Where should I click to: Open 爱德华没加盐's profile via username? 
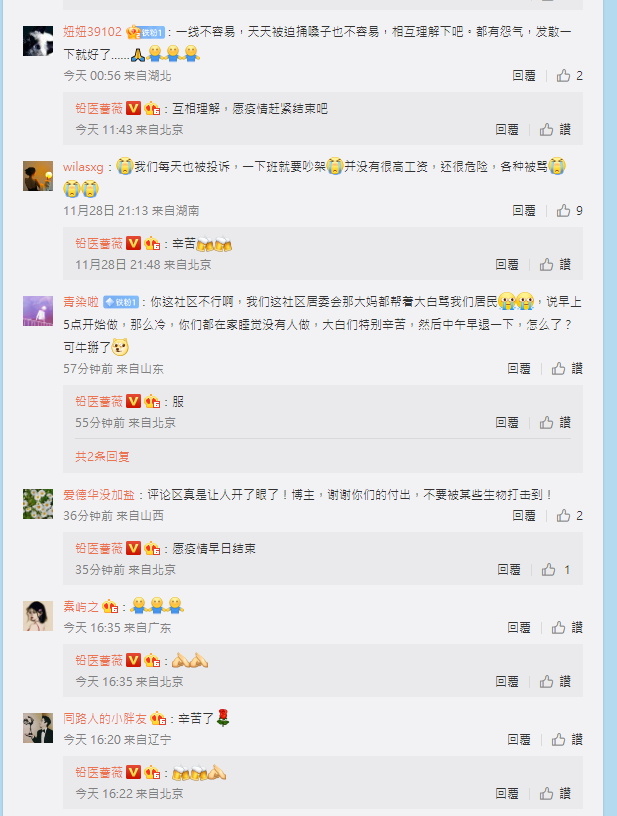point(99,495)
